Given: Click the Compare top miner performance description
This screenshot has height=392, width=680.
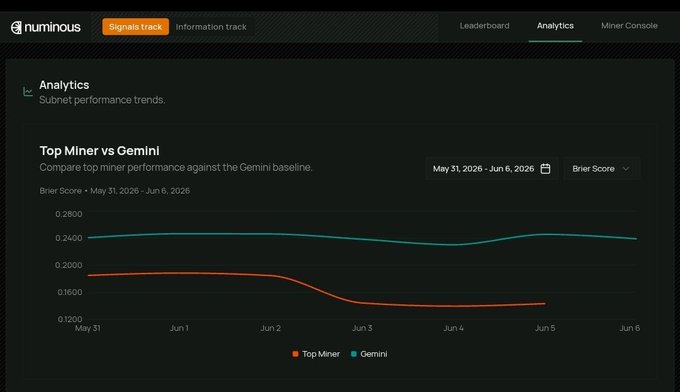Looking at the screenshot, I should 176,167.
